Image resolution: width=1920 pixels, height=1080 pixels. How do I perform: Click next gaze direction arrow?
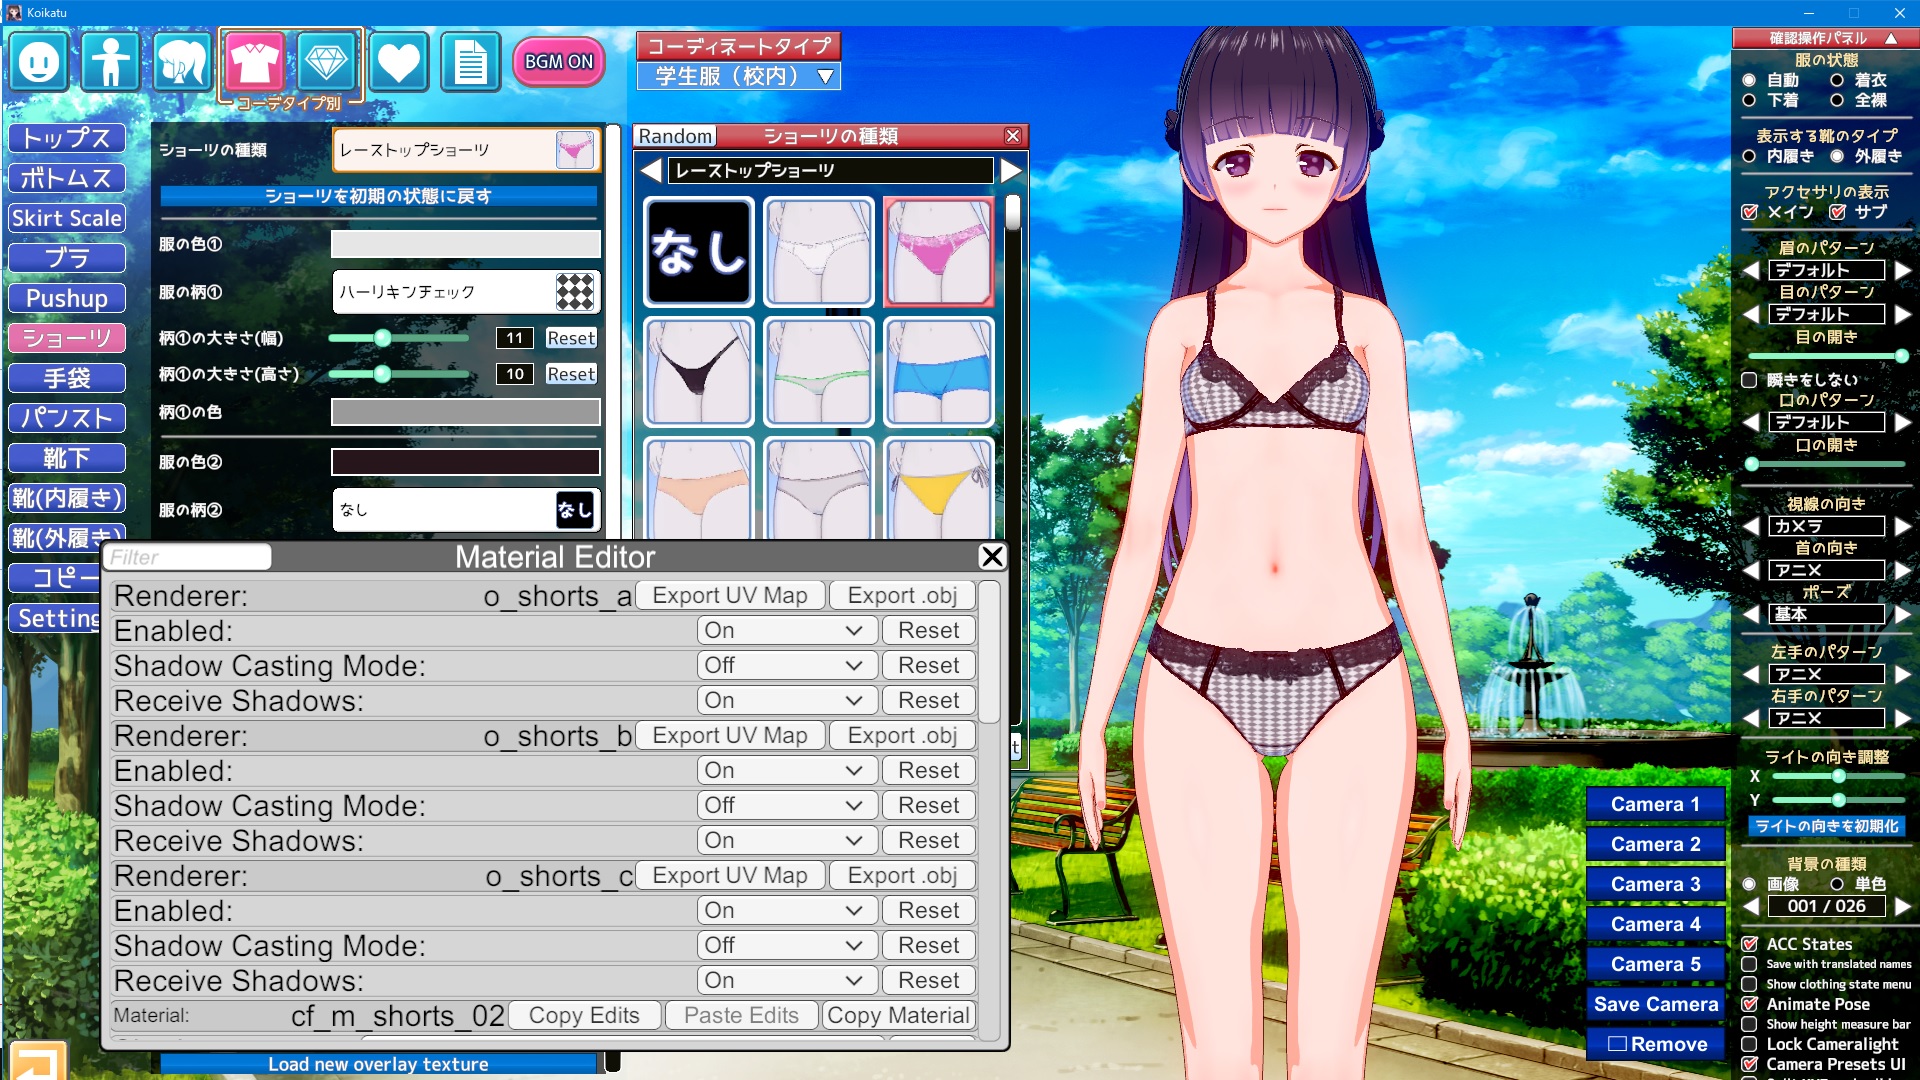point(1902,526)
